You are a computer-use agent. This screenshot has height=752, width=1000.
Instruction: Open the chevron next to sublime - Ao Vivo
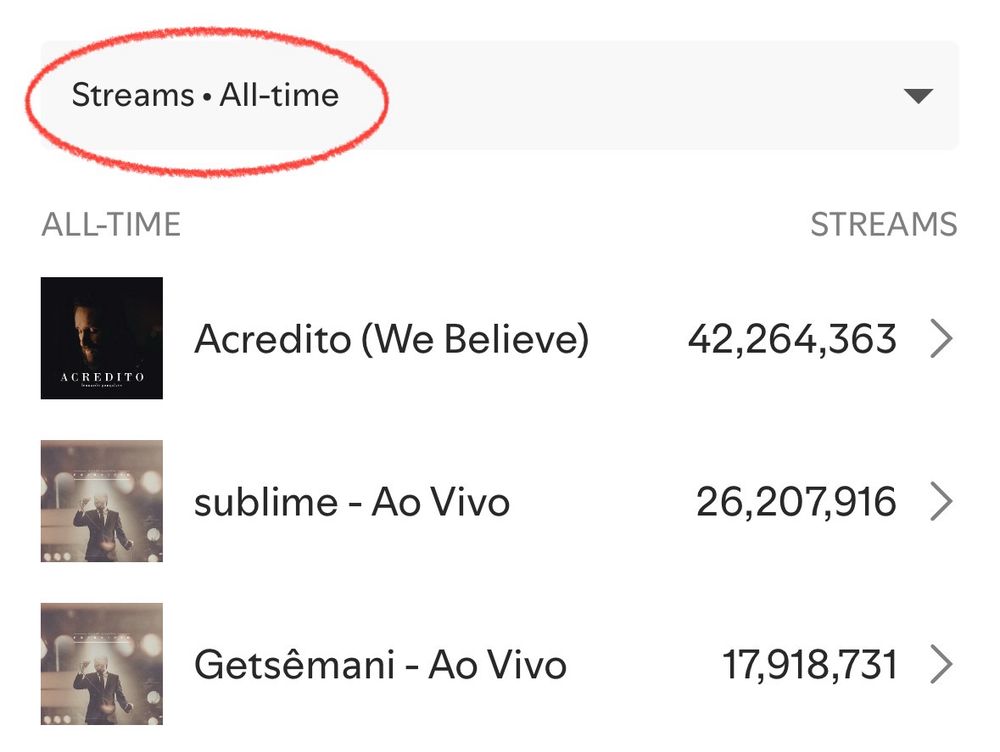tap(941, 502)
